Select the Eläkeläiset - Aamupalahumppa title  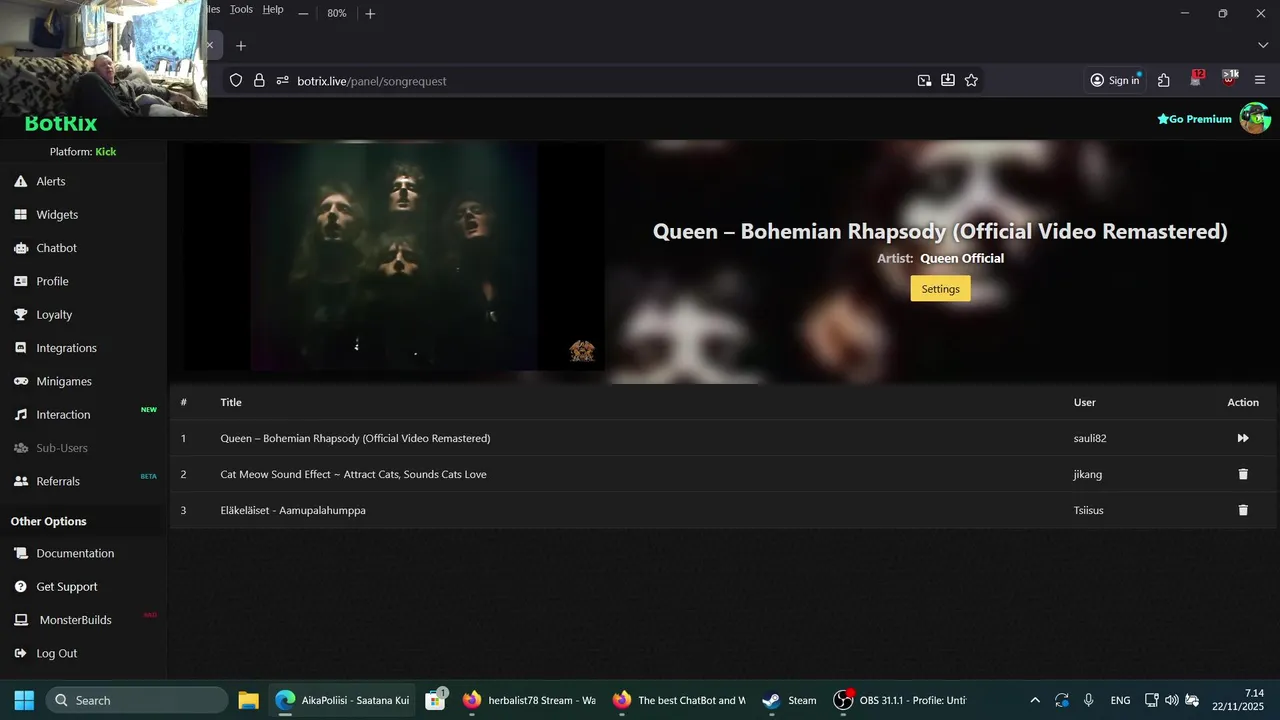[x=293, y=510]
